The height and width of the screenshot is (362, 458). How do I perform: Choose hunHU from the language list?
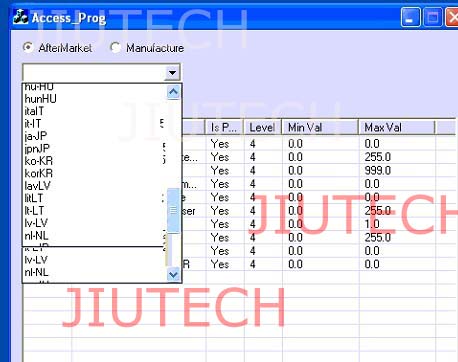41,99
